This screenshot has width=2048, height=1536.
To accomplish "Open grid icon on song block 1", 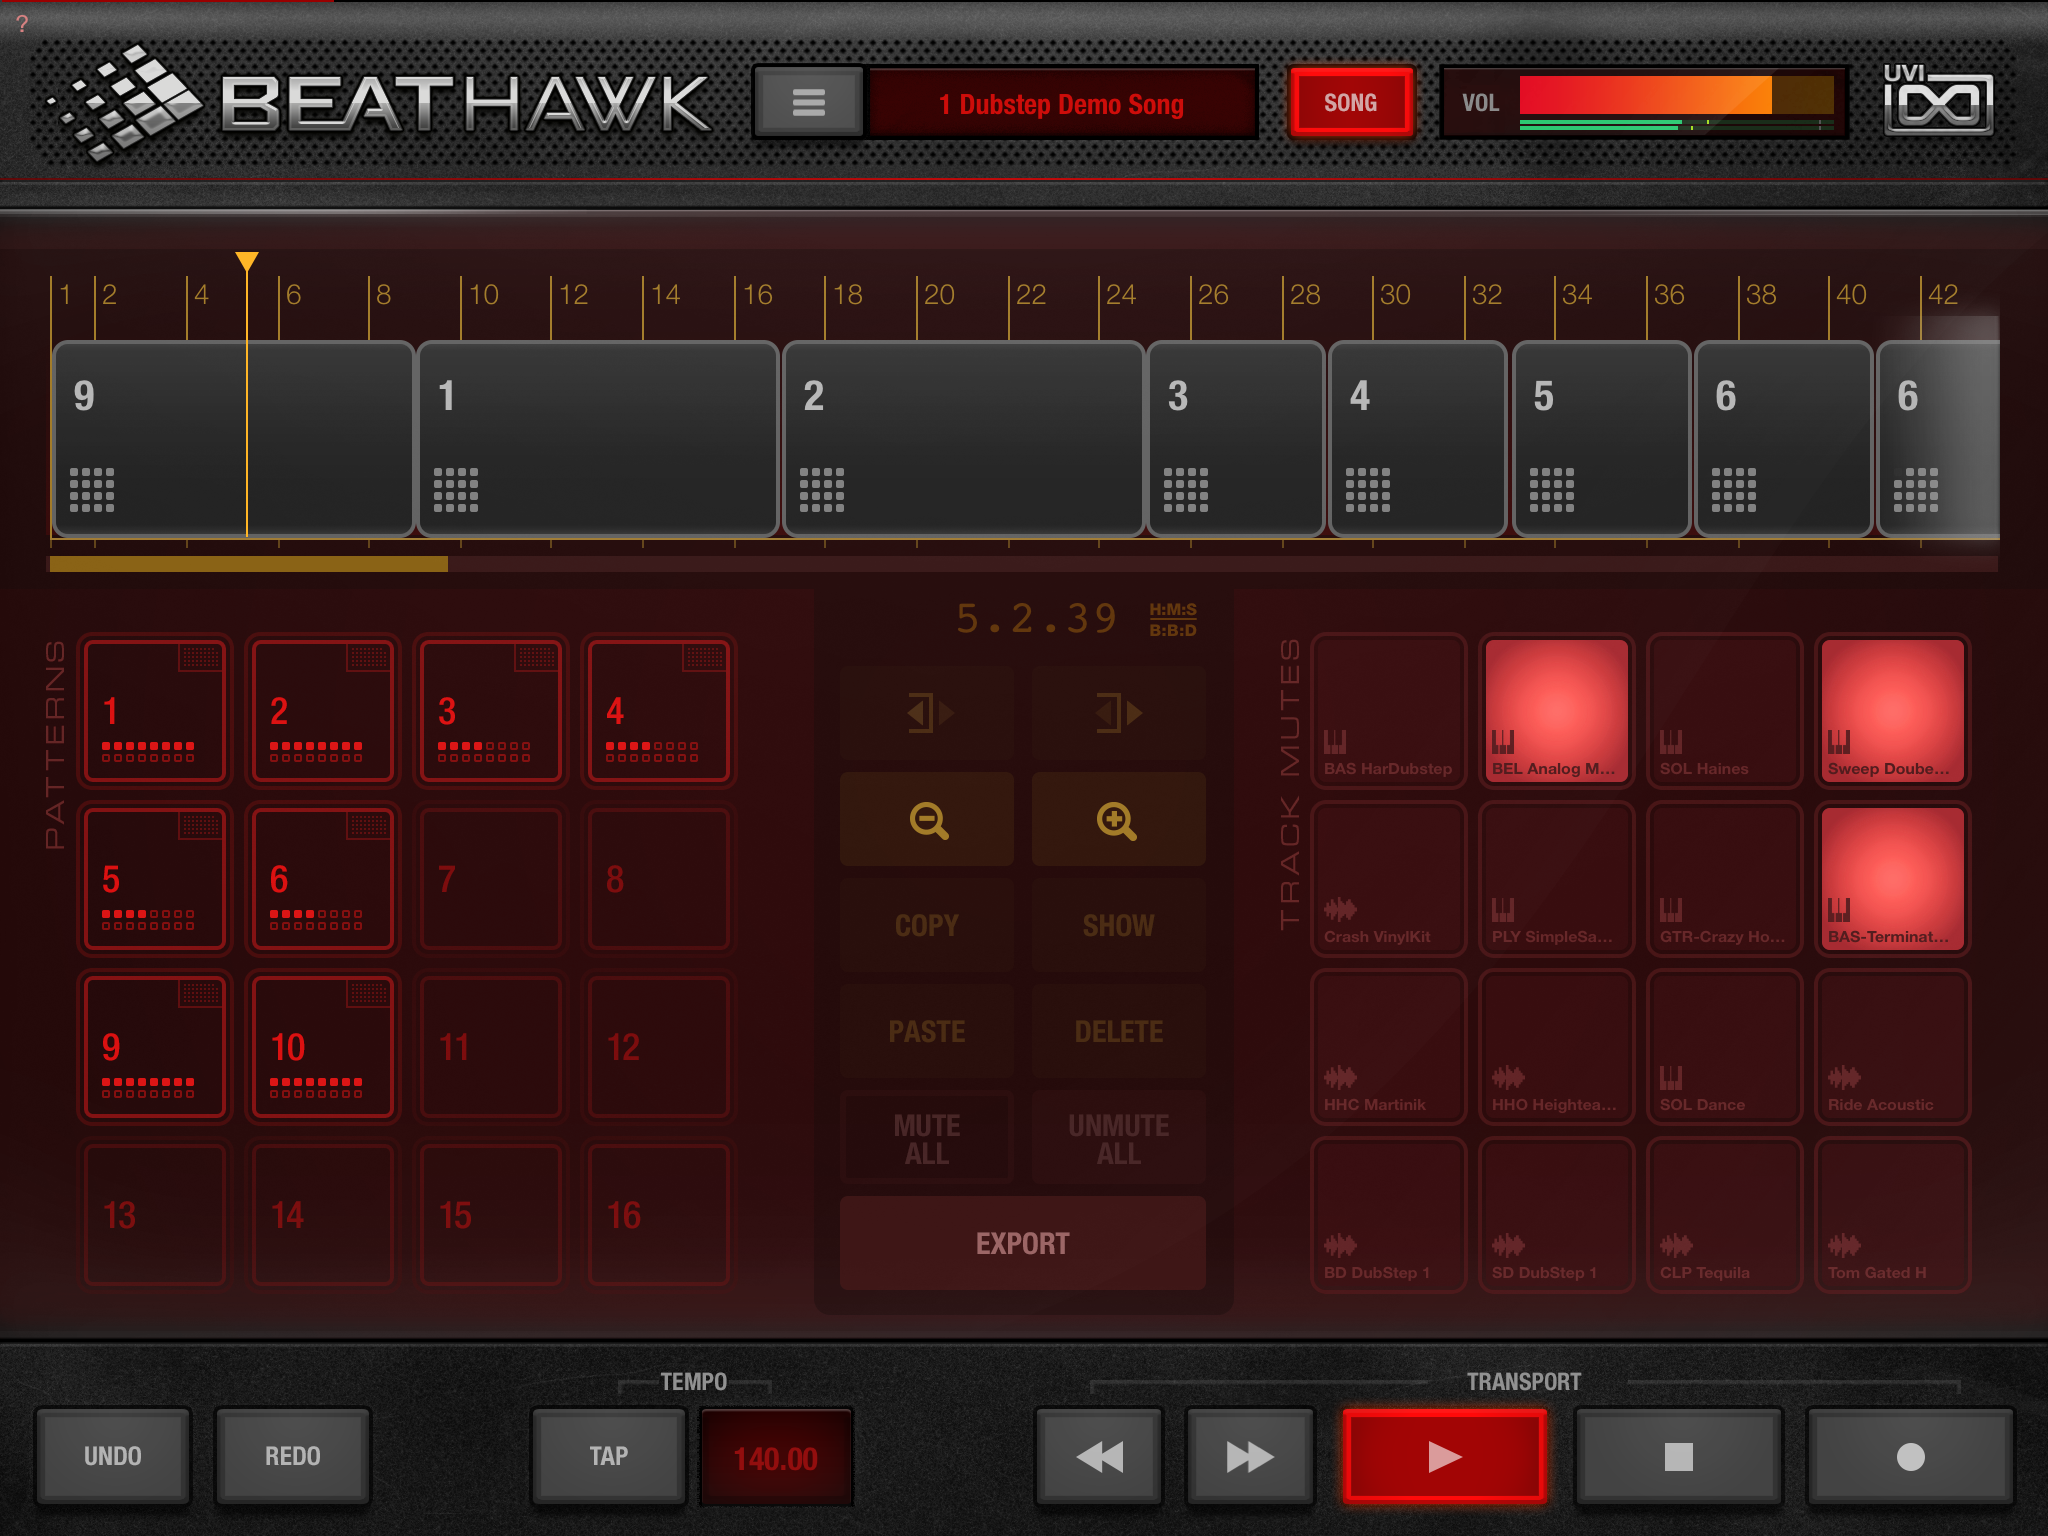I will pyautogui.click(x=456, y=490).
